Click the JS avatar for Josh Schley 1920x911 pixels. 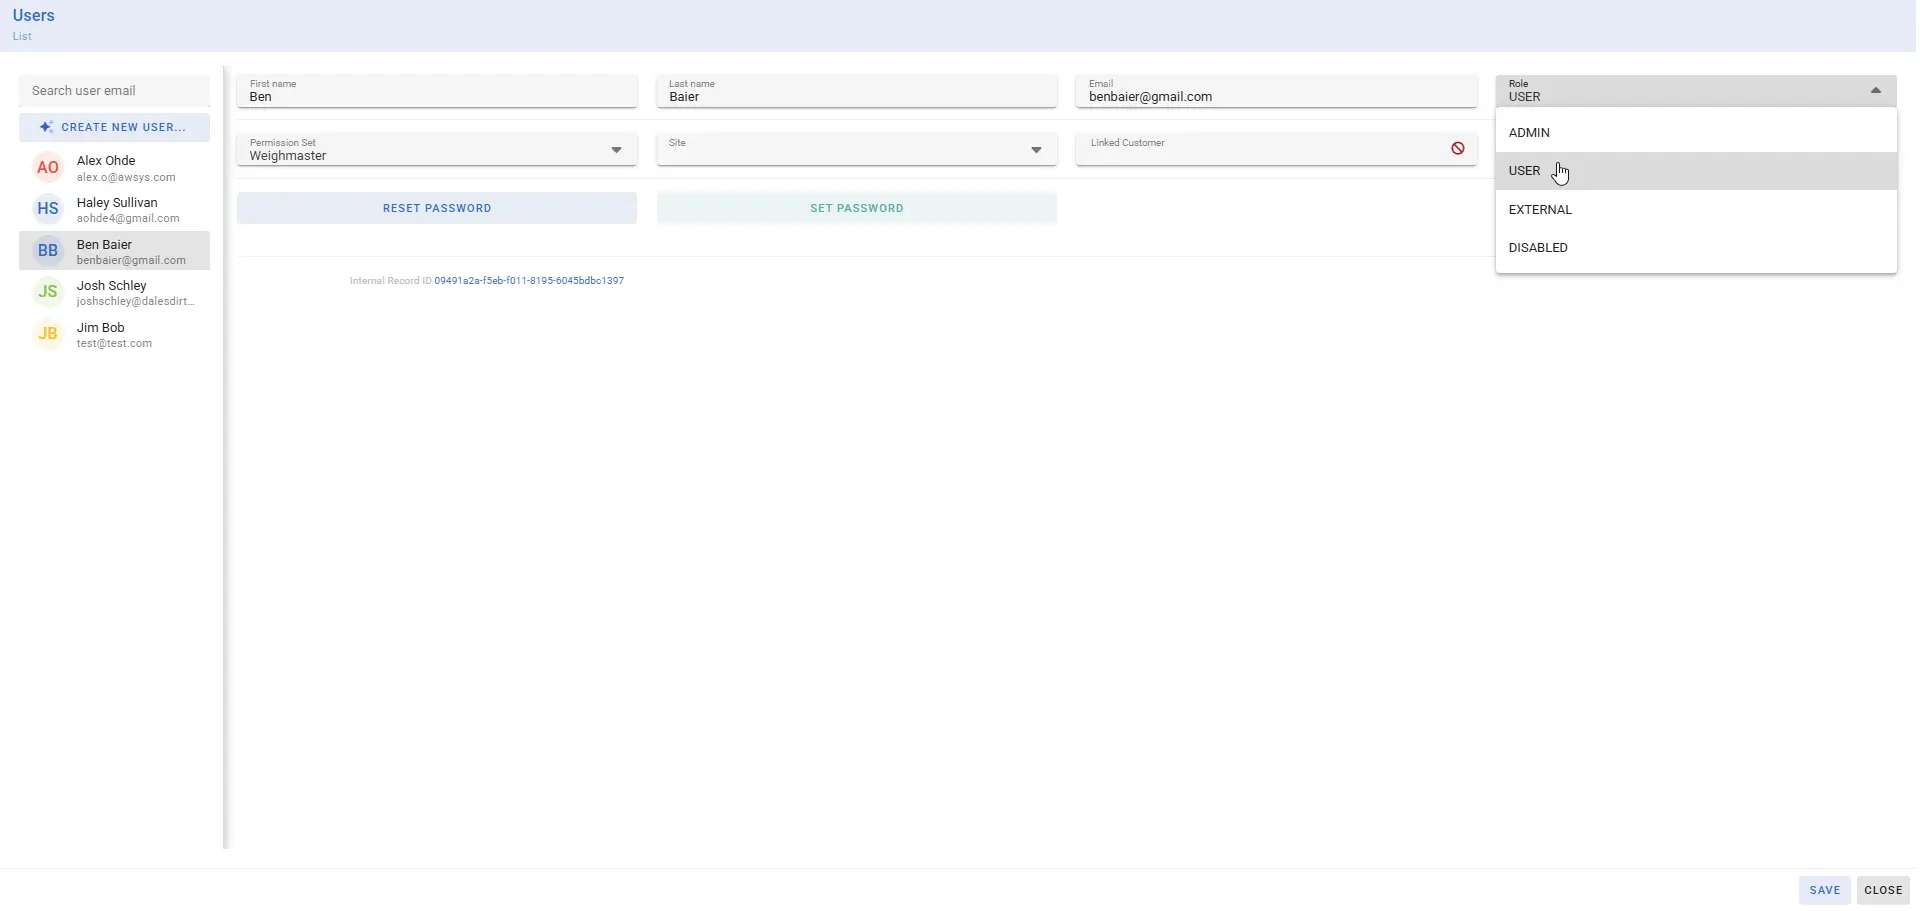(47, 292)
